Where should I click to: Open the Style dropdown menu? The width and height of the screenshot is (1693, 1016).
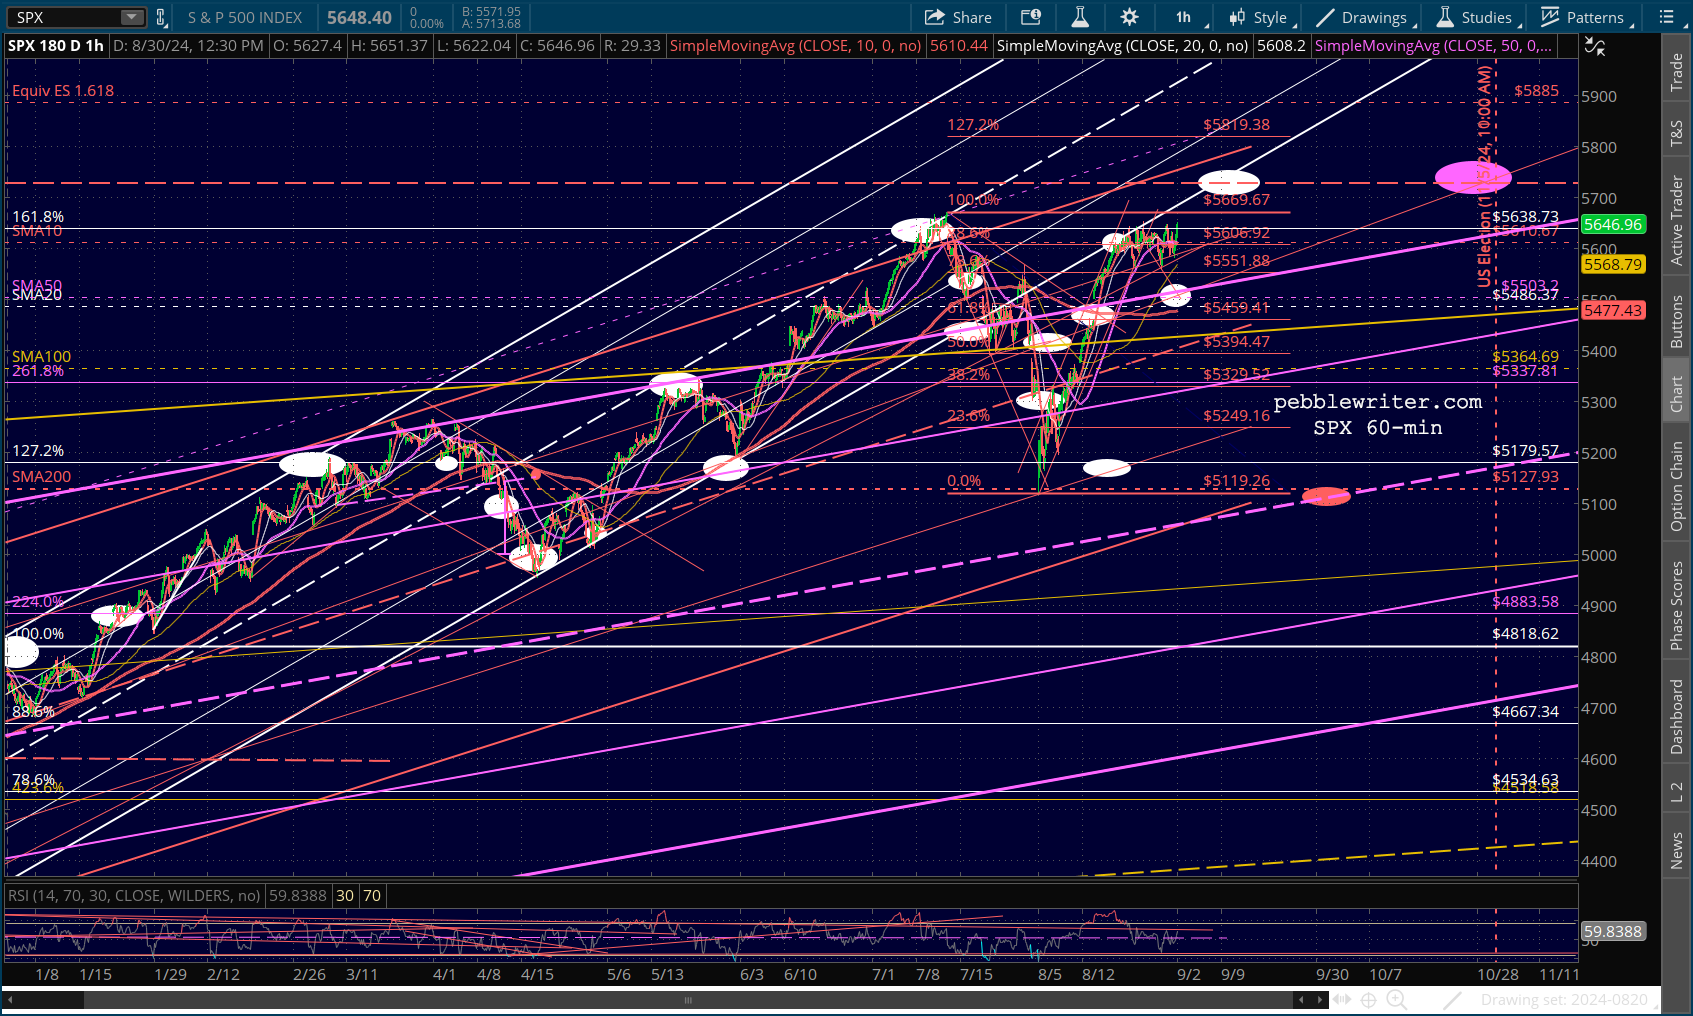(x=1262, y=17)
